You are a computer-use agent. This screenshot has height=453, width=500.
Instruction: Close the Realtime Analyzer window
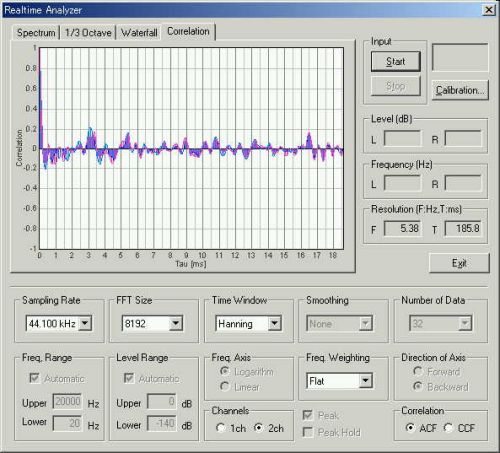click(x=489, y=10)
